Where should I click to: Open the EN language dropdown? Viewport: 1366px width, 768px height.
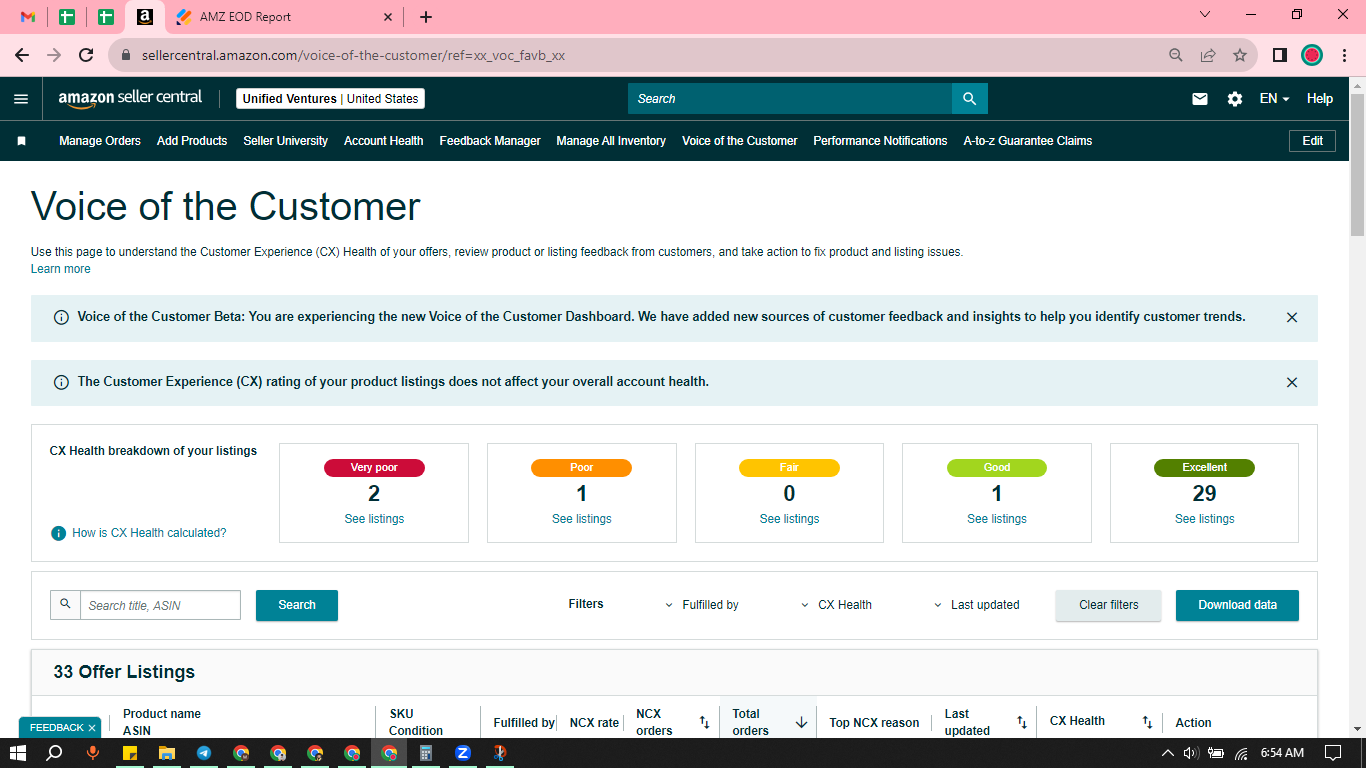pos(1274,99)
